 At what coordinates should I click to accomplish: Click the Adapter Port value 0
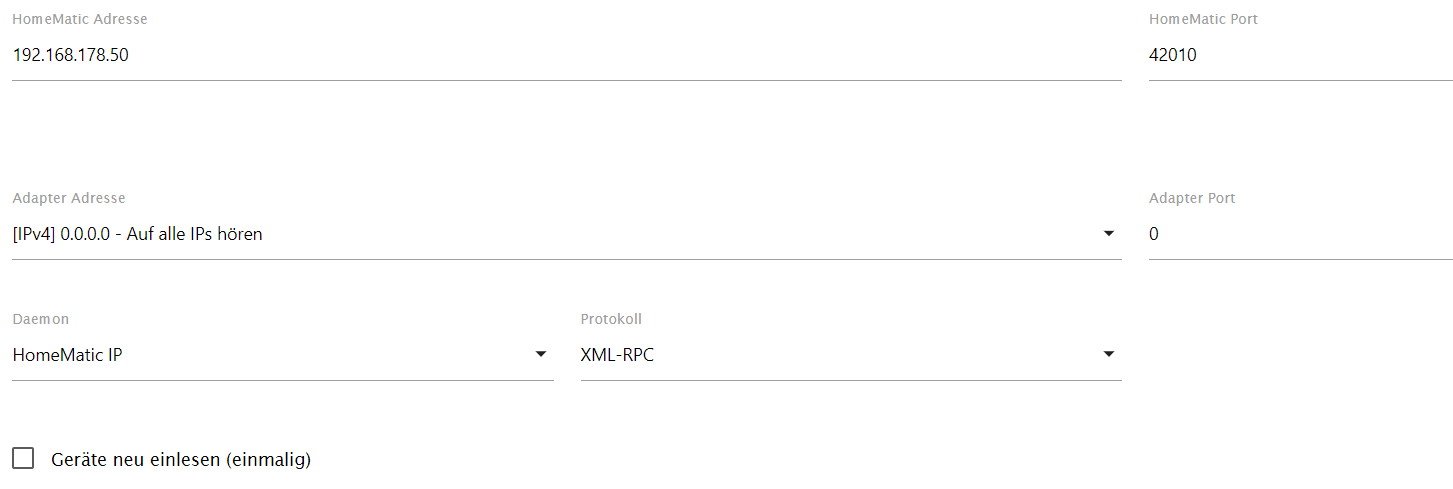tap(1154, 235)
